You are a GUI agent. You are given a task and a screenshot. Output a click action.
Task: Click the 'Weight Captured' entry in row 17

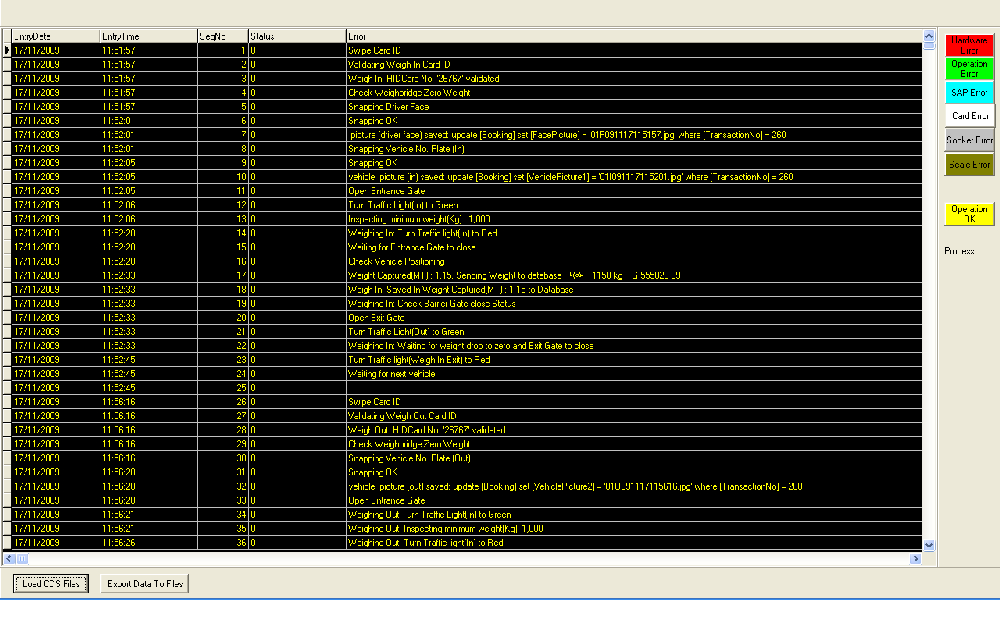(635, 276)
